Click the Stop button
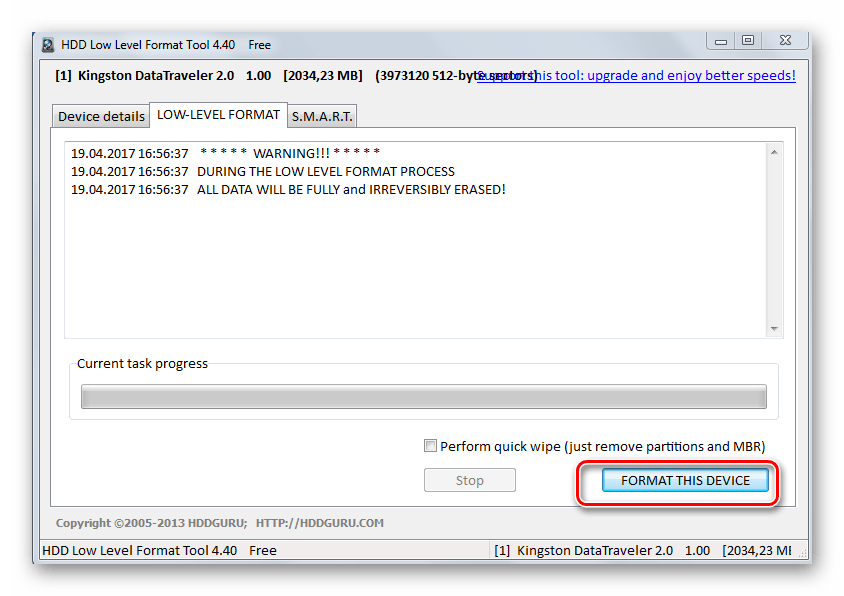Image resolution: width=844 pixels, height=596 pixels. click(469, 480)
